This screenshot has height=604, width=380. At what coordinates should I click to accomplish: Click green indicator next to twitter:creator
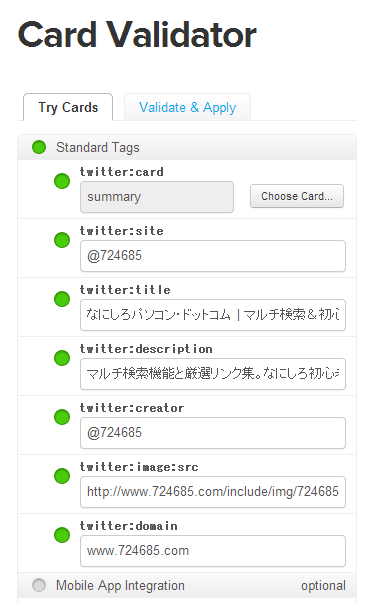tap(62, 417)
